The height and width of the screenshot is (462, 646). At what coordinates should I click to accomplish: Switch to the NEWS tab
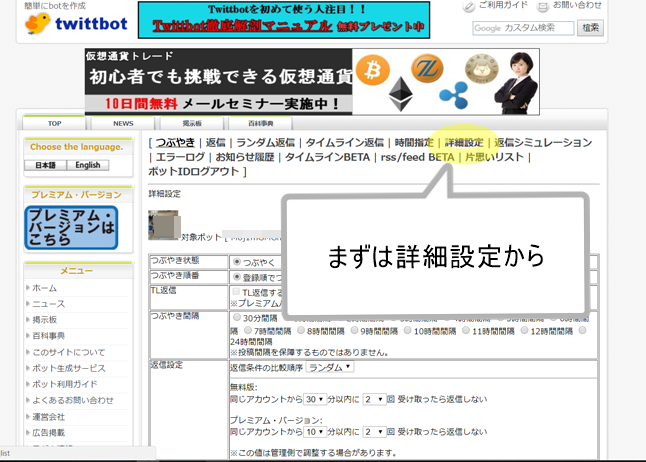pyautogui.click(x=123, y=123)
